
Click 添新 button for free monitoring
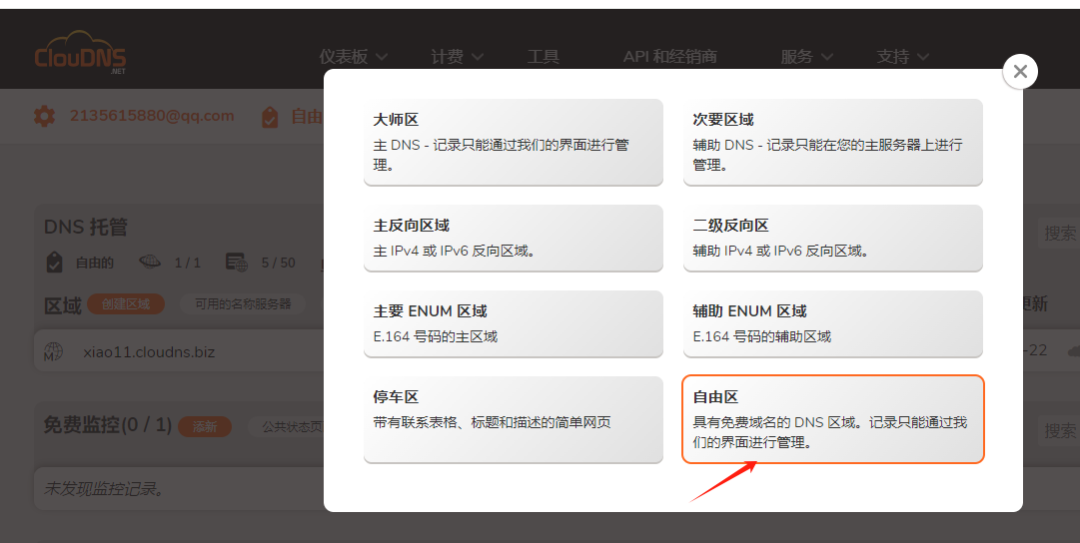coord(205,427)
